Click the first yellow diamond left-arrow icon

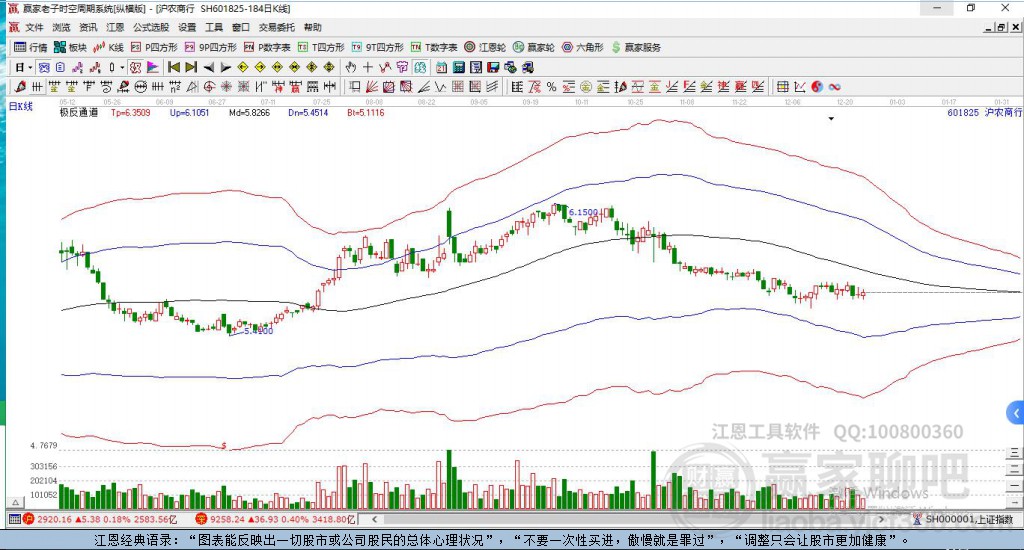click(x=243, y=67)
